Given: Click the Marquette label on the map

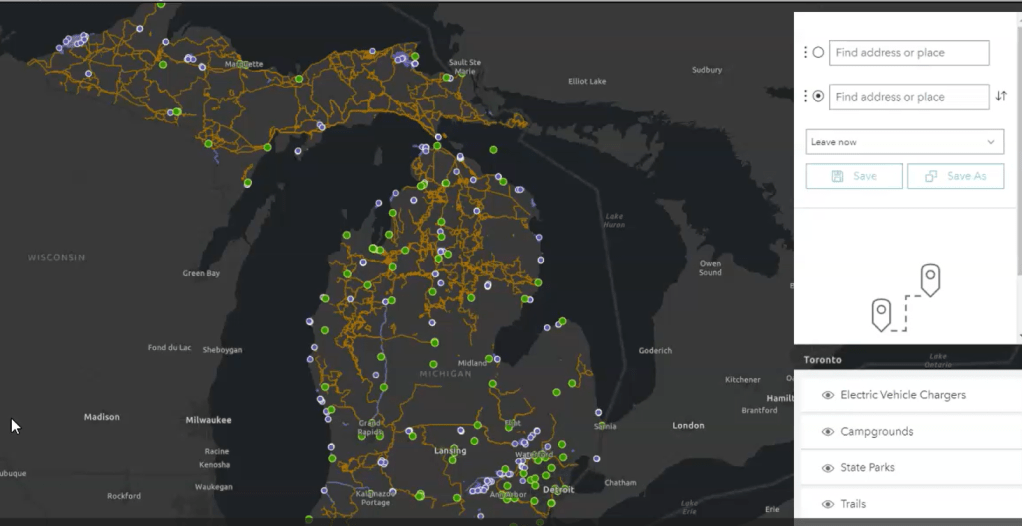Looking at the screenshot, I should [244, 65].
